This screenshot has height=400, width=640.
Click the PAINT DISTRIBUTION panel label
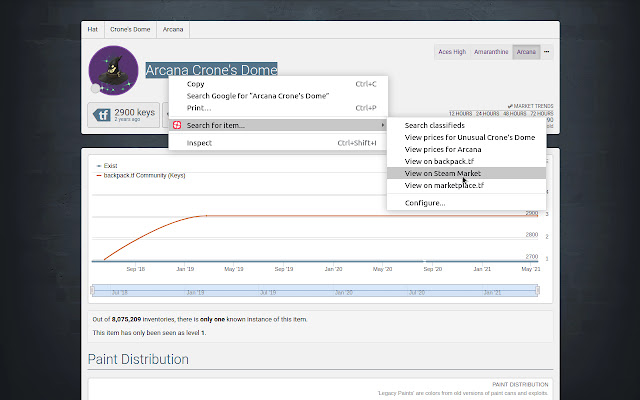pos(520,384)
